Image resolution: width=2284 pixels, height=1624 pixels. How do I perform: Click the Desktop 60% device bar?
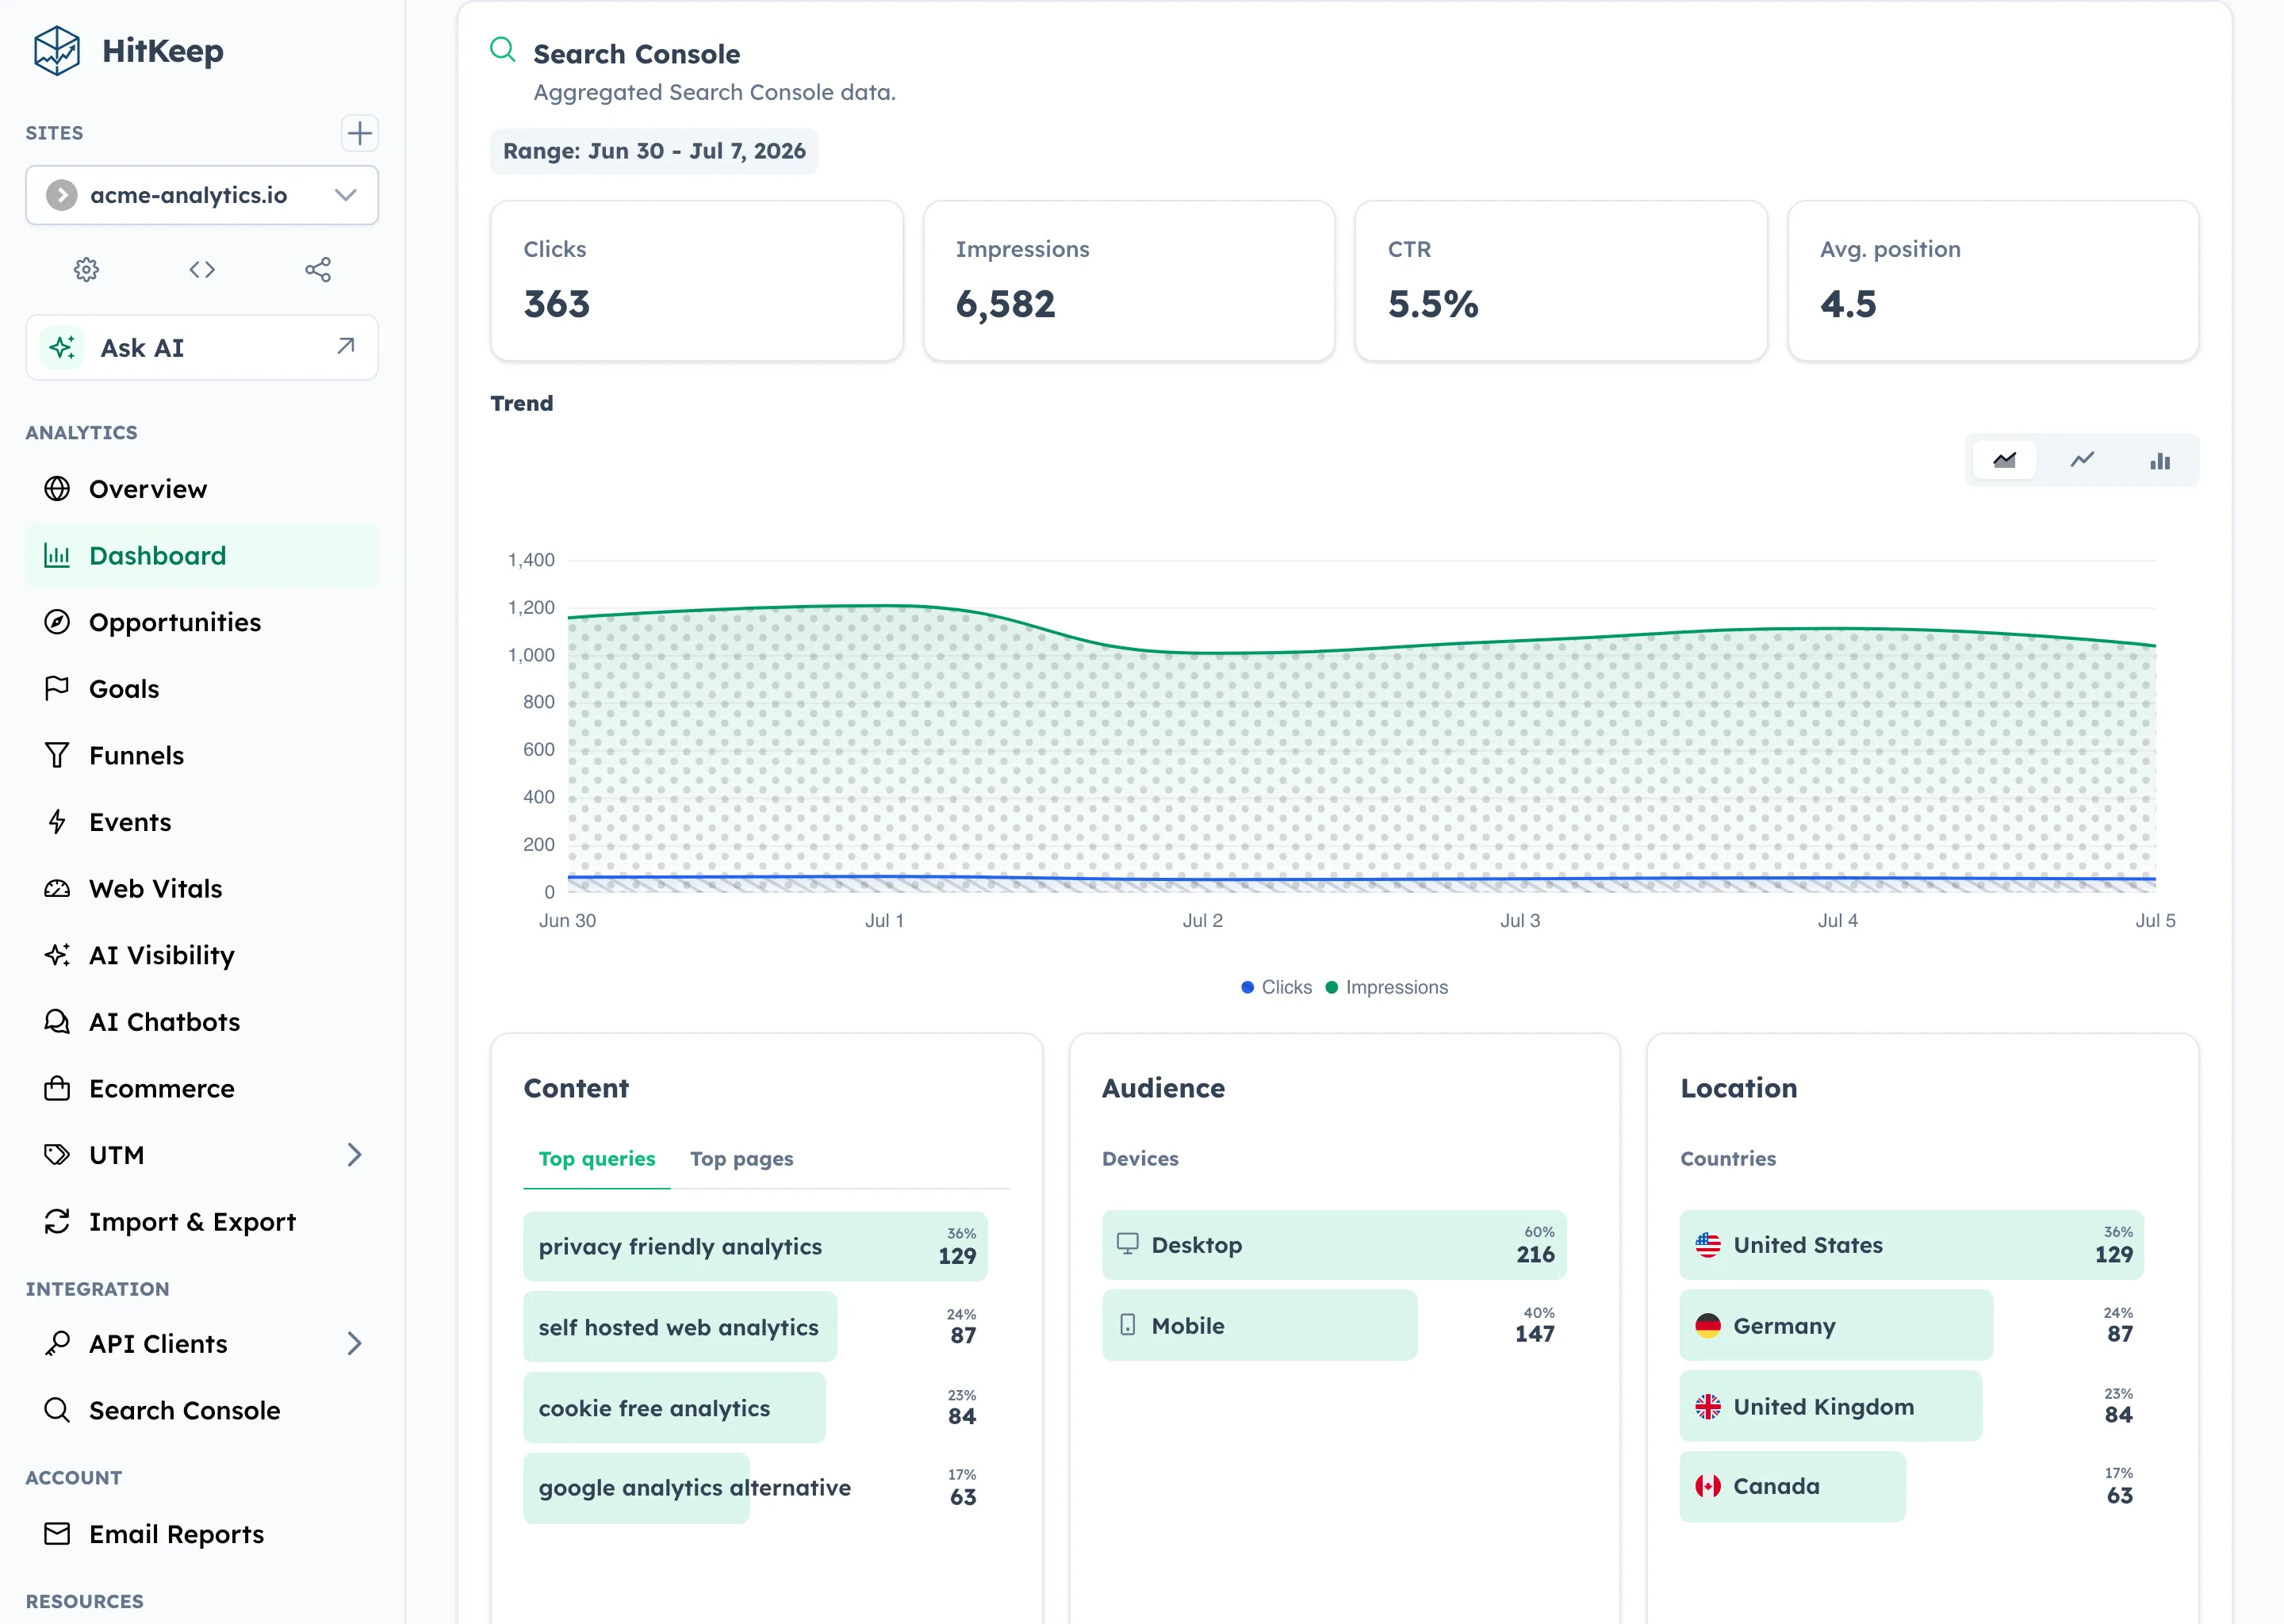(1334, 1245)
